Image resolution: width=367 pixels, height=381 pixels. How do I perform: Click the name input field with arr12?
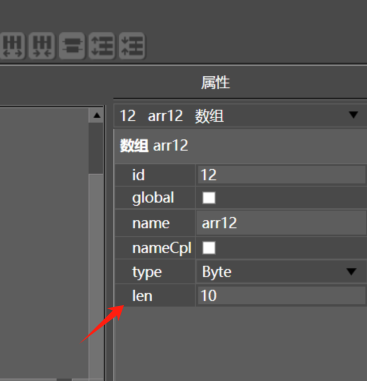pyautogui.click(x=281, y=223)
